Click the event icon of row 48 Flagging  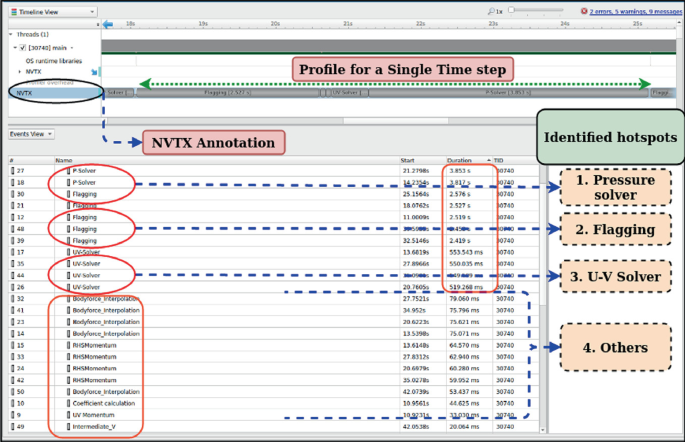point(12,228)
